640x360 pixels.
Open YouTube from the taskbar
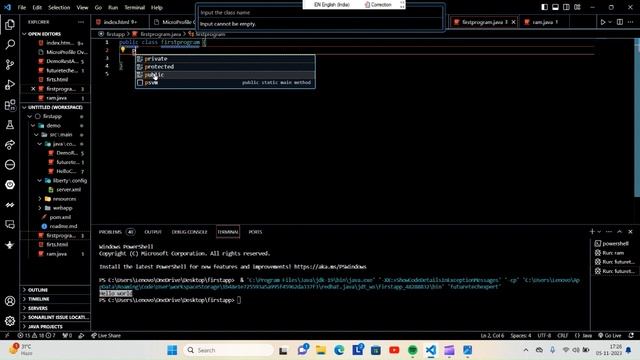394,350
